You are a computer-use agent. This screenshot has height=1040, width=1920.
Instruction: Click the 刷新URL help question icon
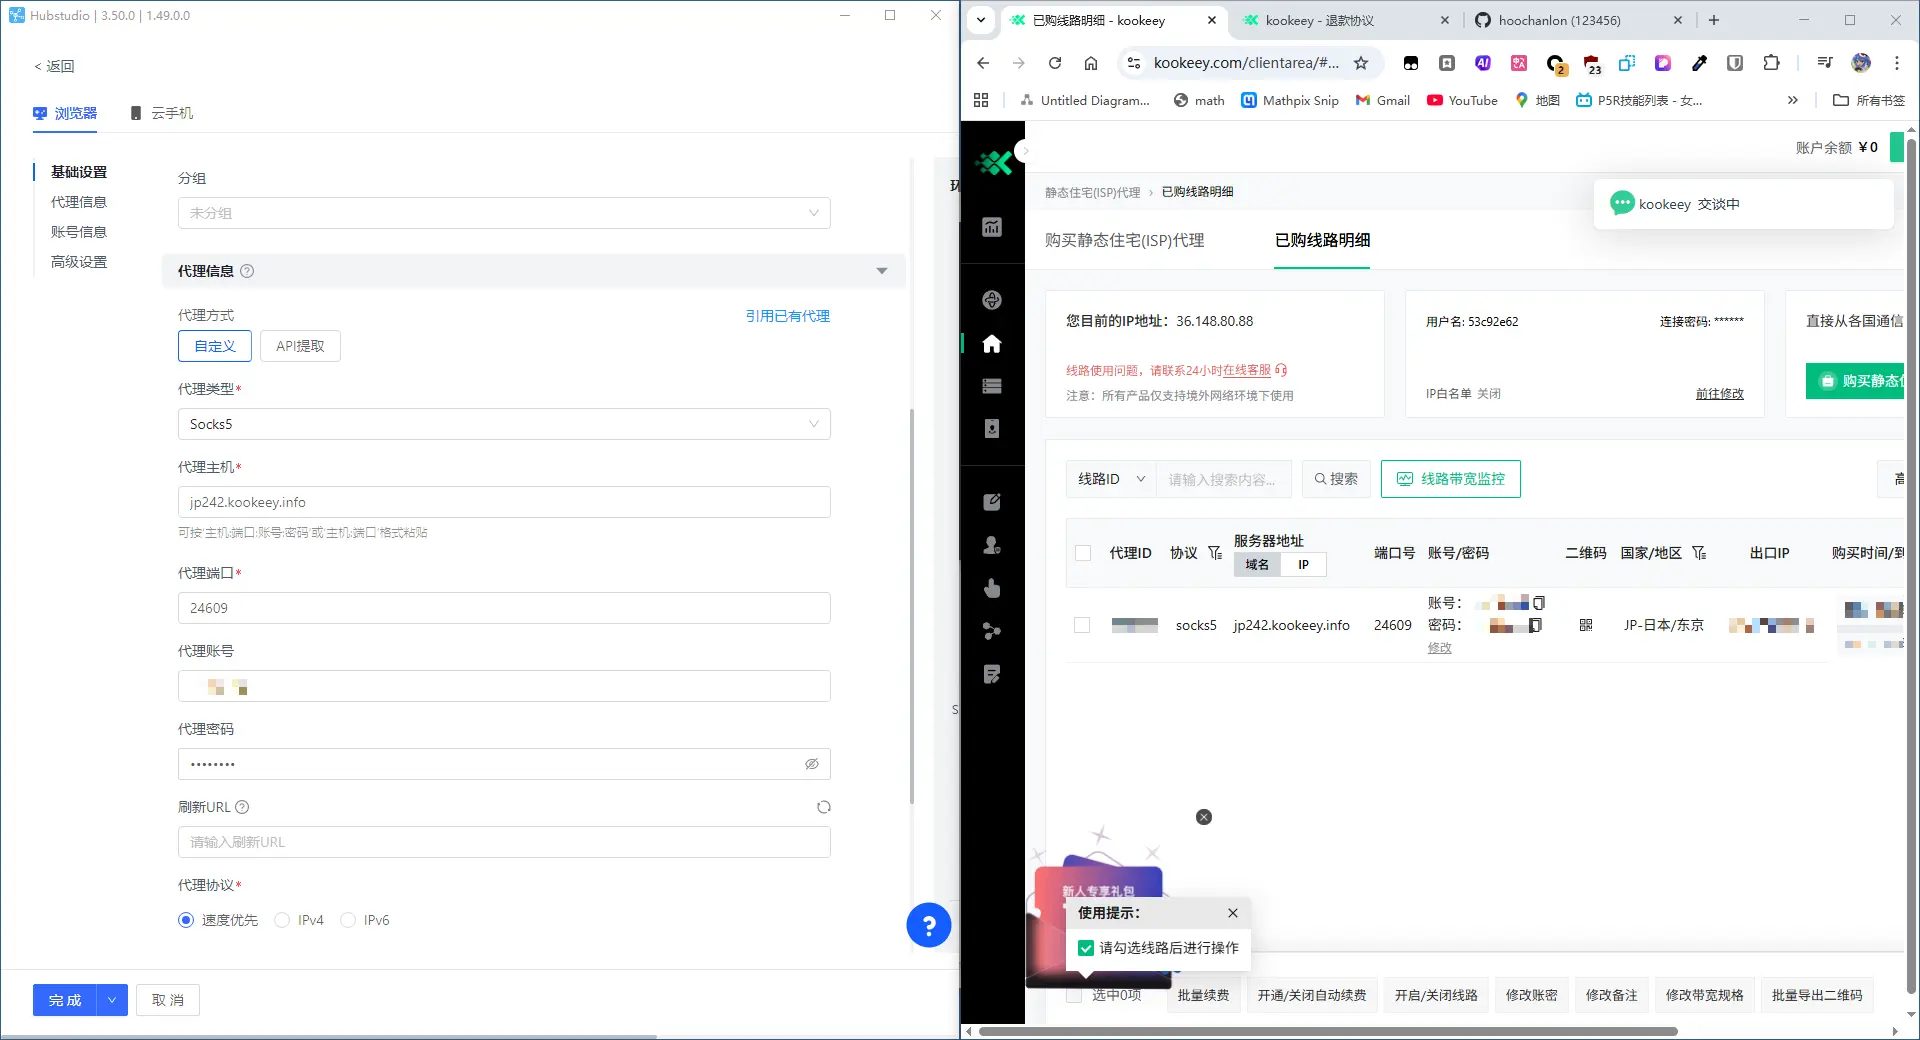(x=242, y=807)
